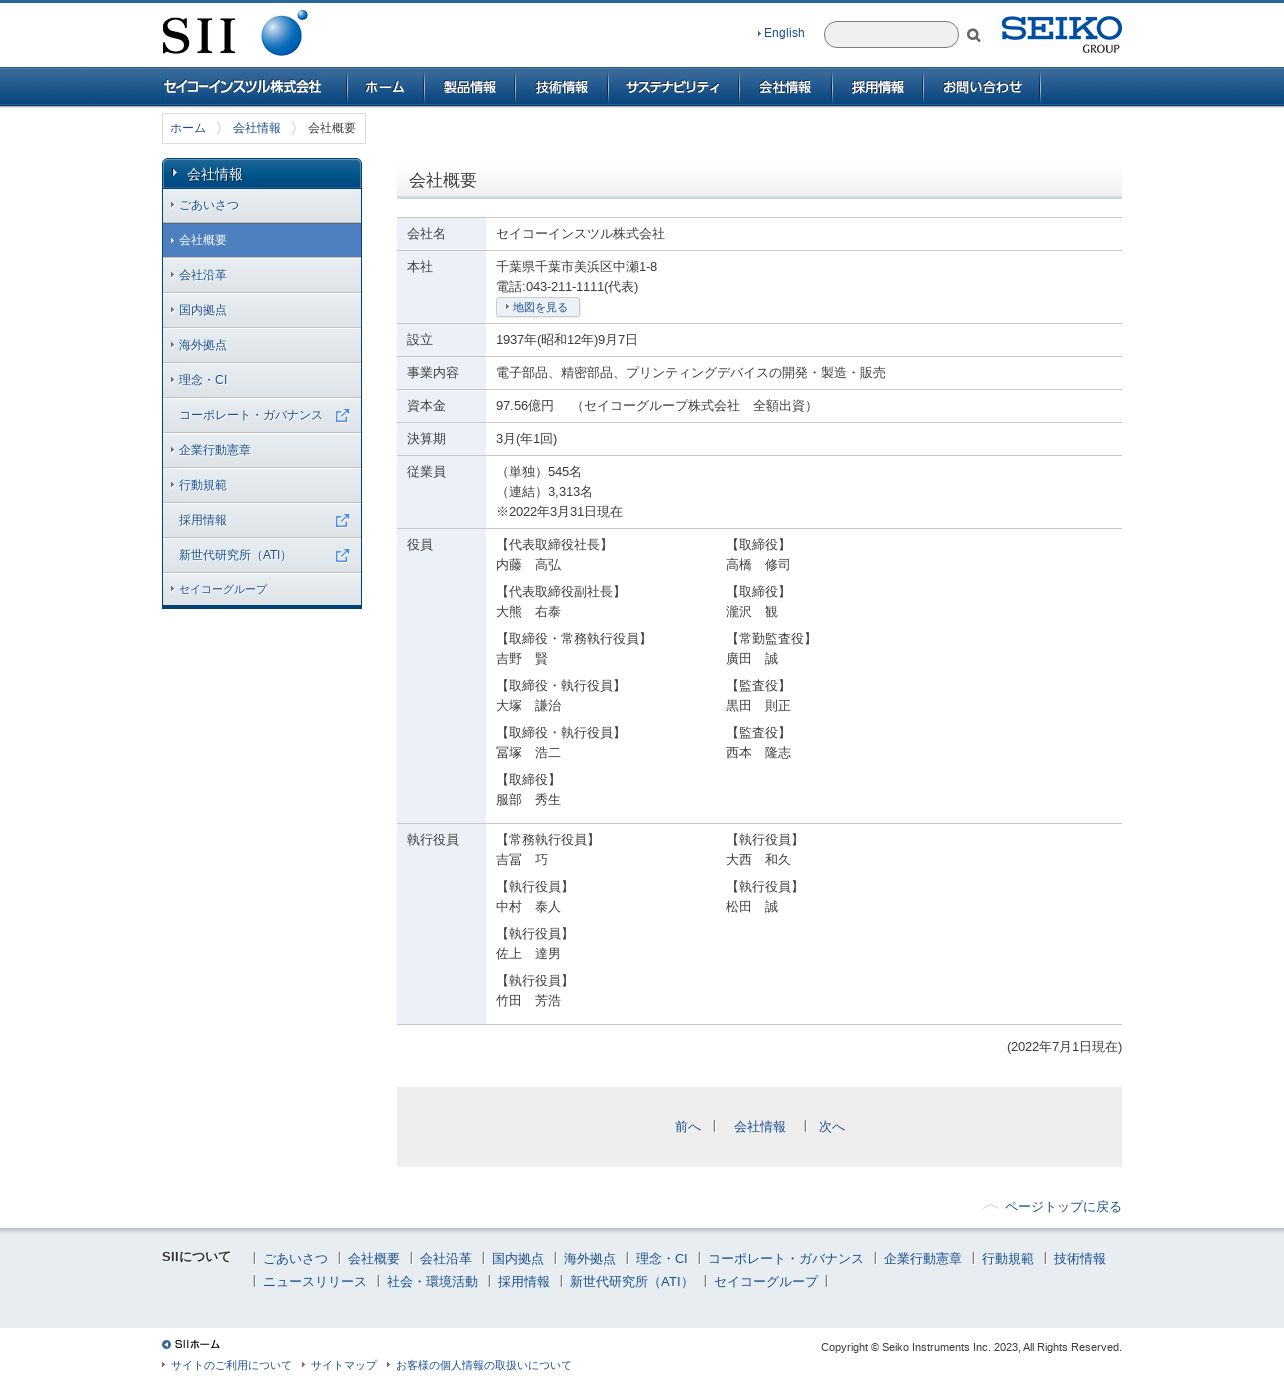
Task: Open footer link ニュースリリース
Action: click(315, 1282)
